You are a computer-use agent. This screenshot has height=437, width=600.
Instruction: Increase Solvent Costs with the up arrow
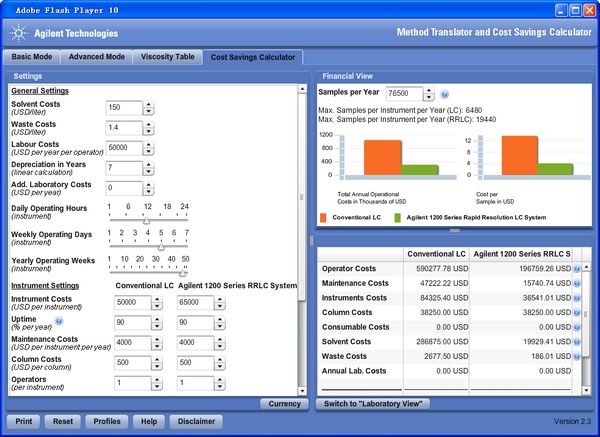148,104
